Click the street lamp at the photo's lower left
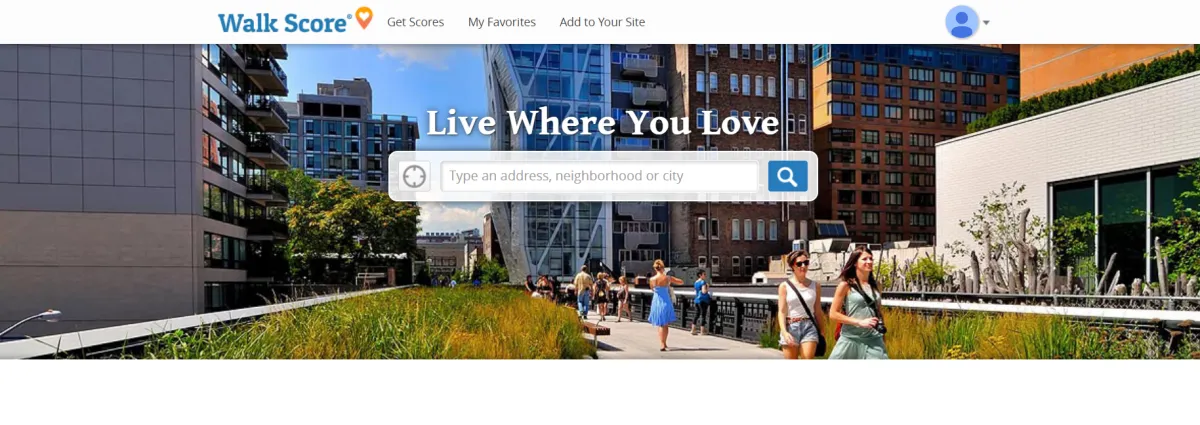1200x425 pixels. tap(30, 322)
